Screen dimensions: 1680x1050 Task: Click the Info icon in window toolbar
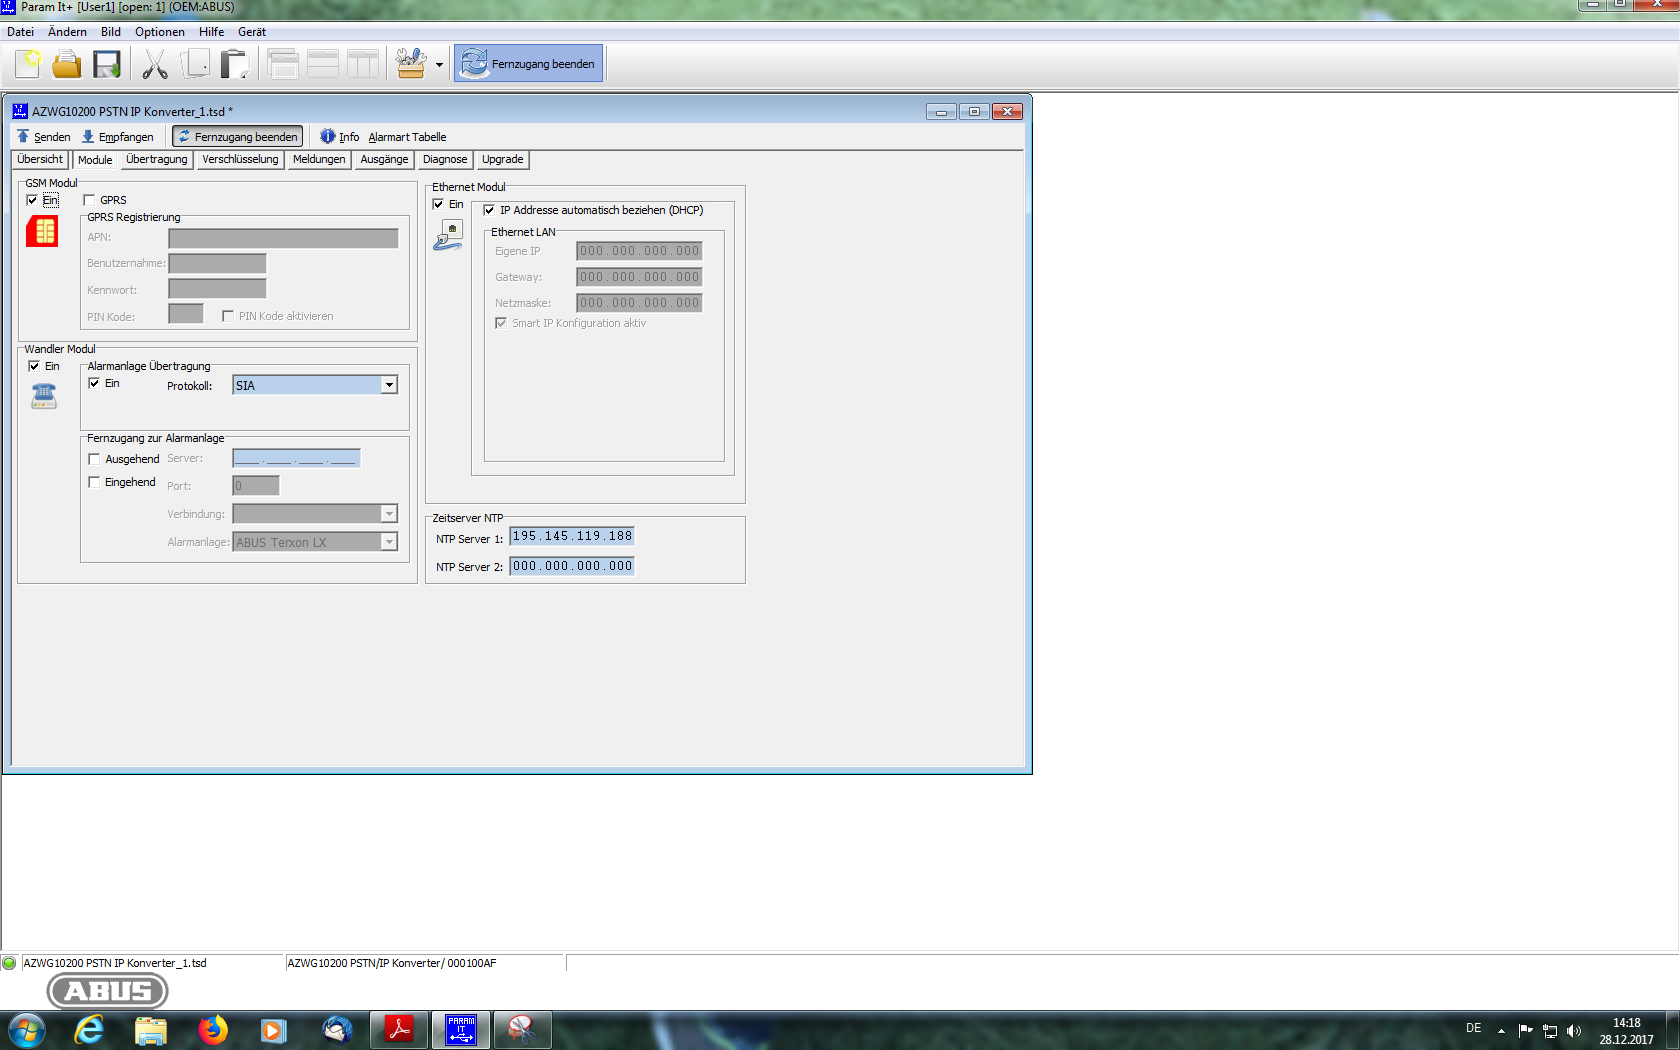[x=328, y=137]
